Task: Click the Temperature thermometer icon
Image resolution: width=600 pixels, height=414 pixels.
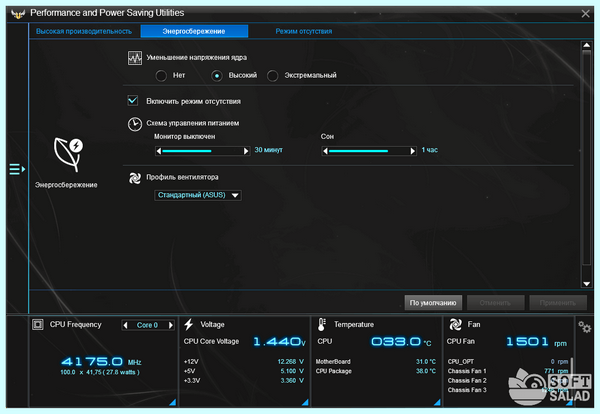Action: coord(321,324)
